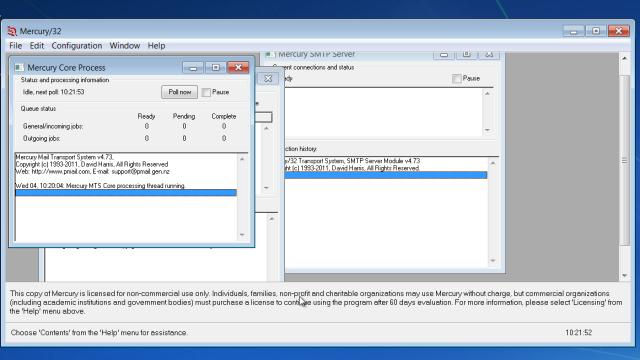This screenshot has height=360, width=640.
Task: Click "Choose 'Contents' from the 'Help' menu" status text
Action: point(99,333)
